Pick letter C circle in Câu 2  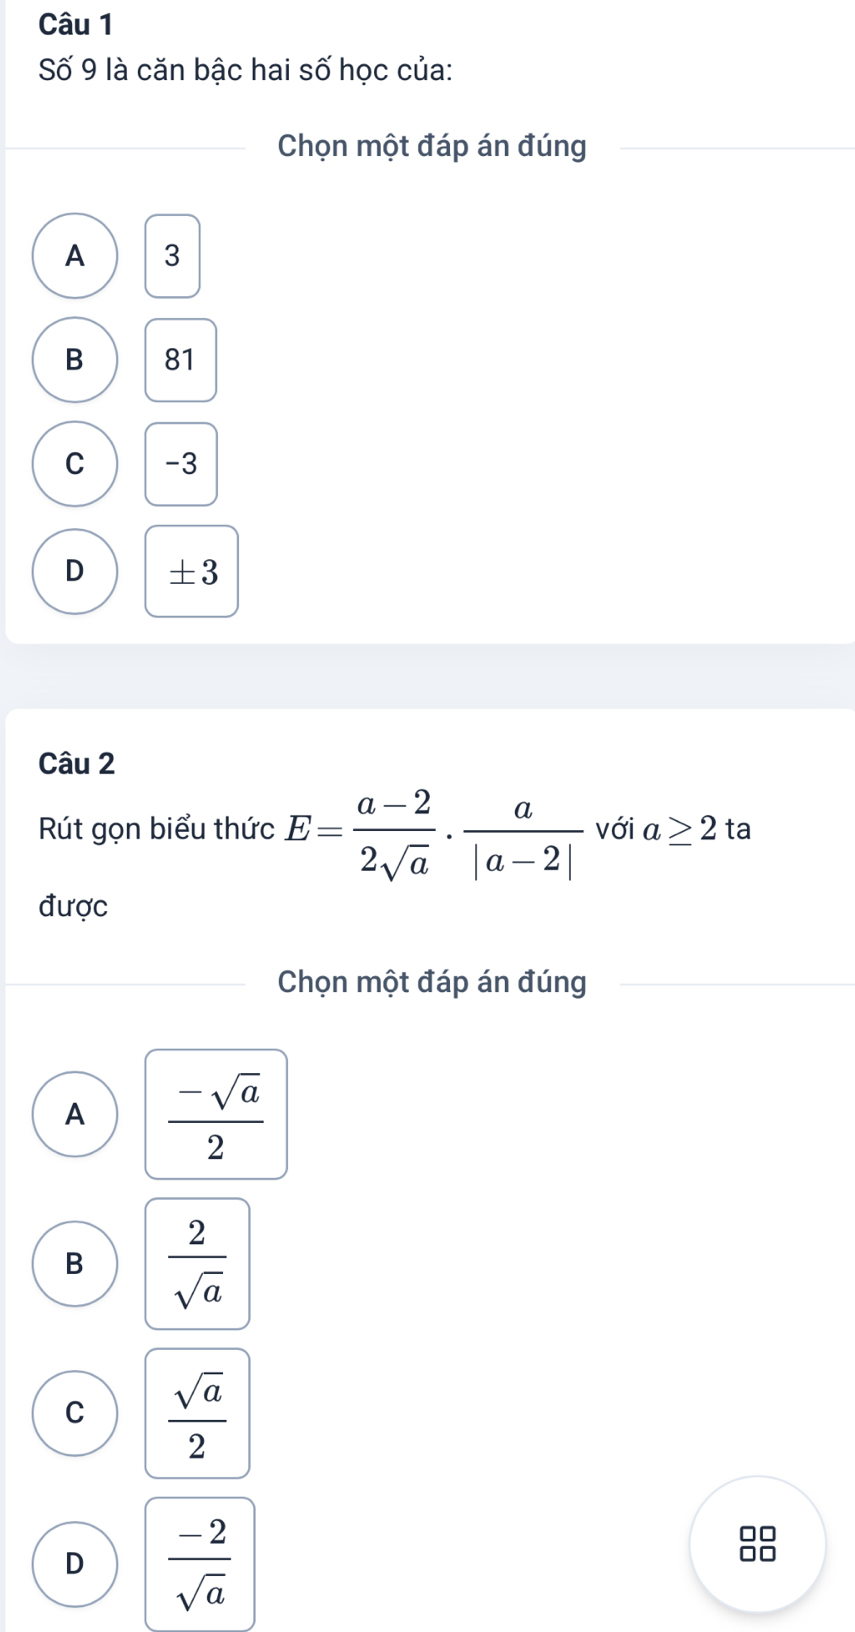(x=75, y=1413)
